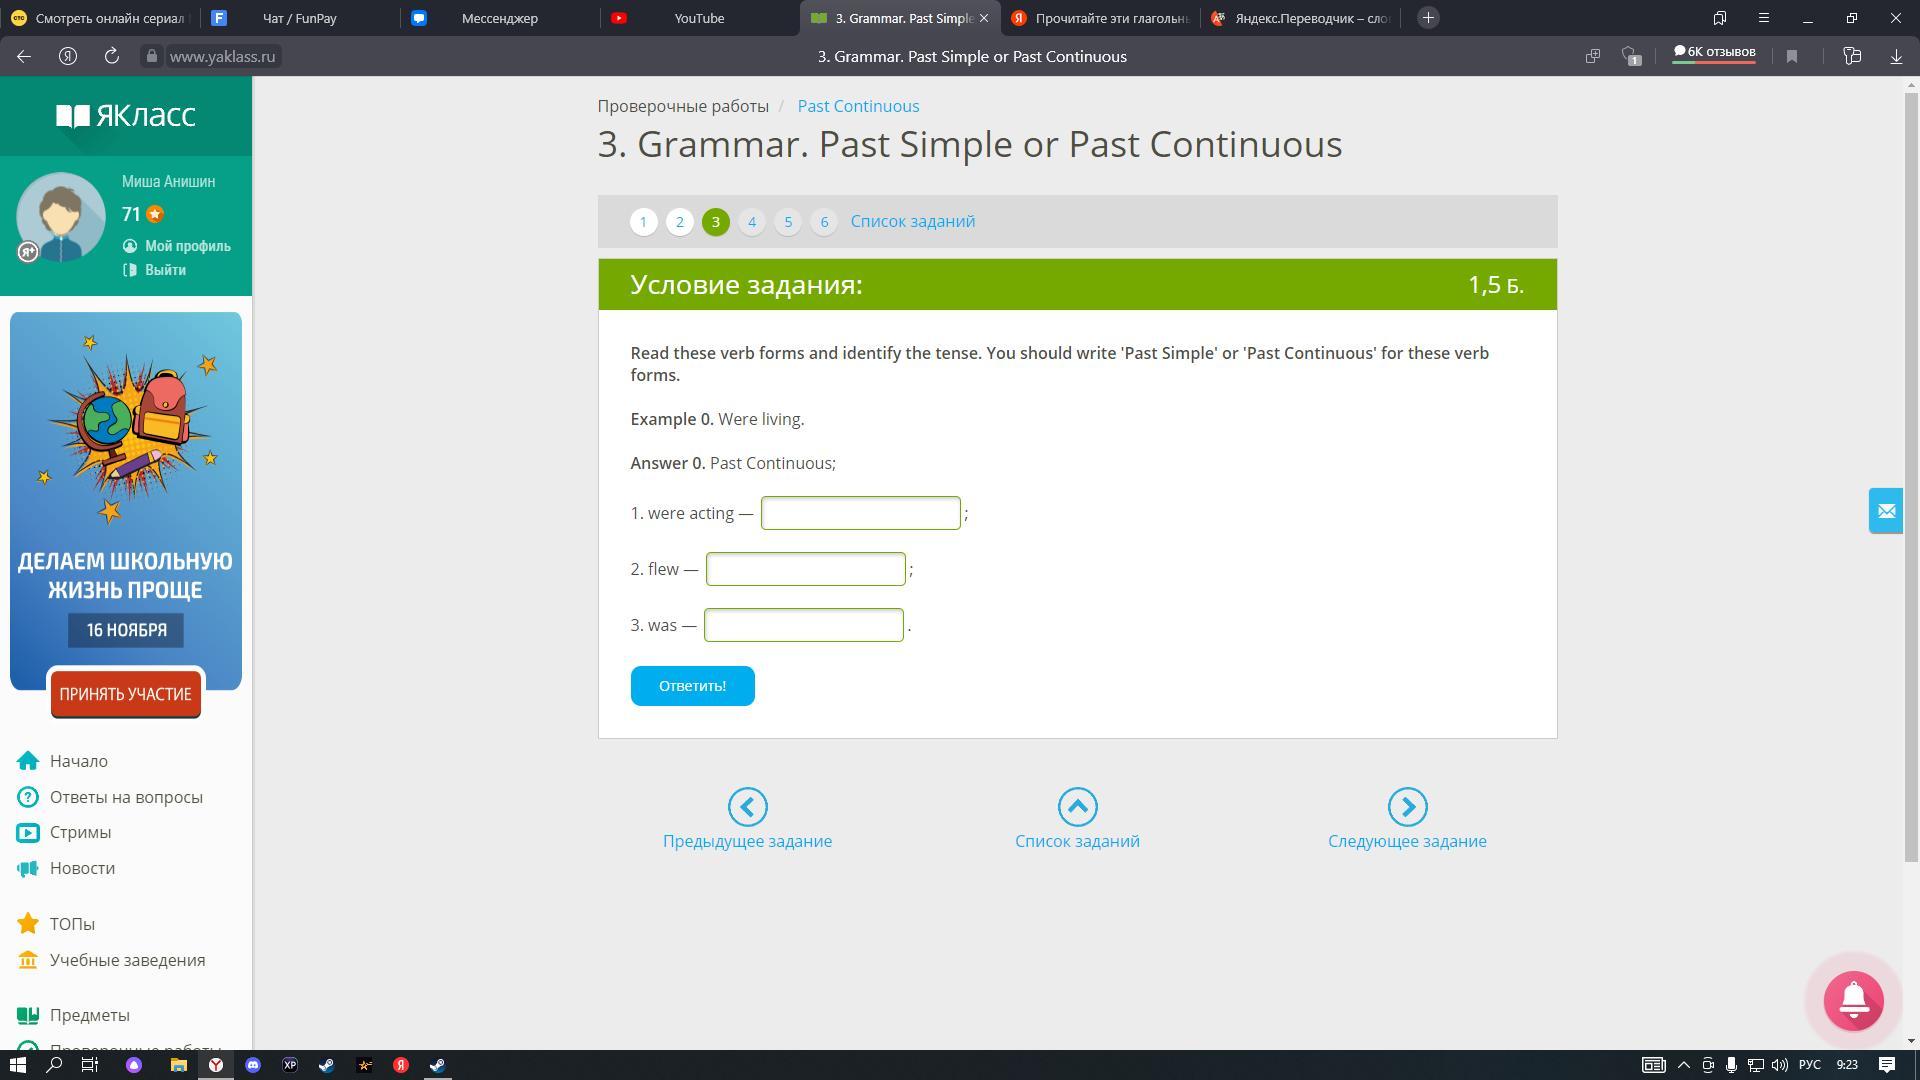
Task: Open the mail feedback side tab
Action: (x=1885, y=511)
